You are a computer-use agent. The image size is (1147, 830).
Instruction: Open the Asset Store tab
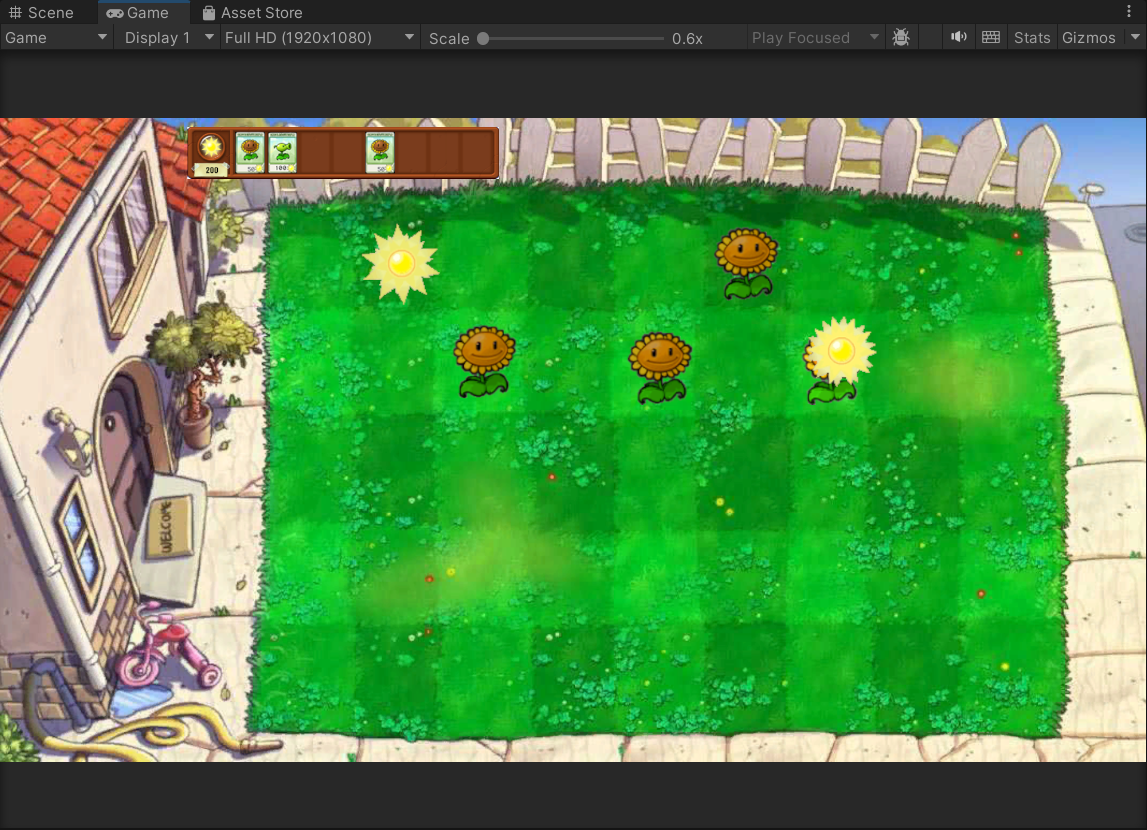pos(252,12)
